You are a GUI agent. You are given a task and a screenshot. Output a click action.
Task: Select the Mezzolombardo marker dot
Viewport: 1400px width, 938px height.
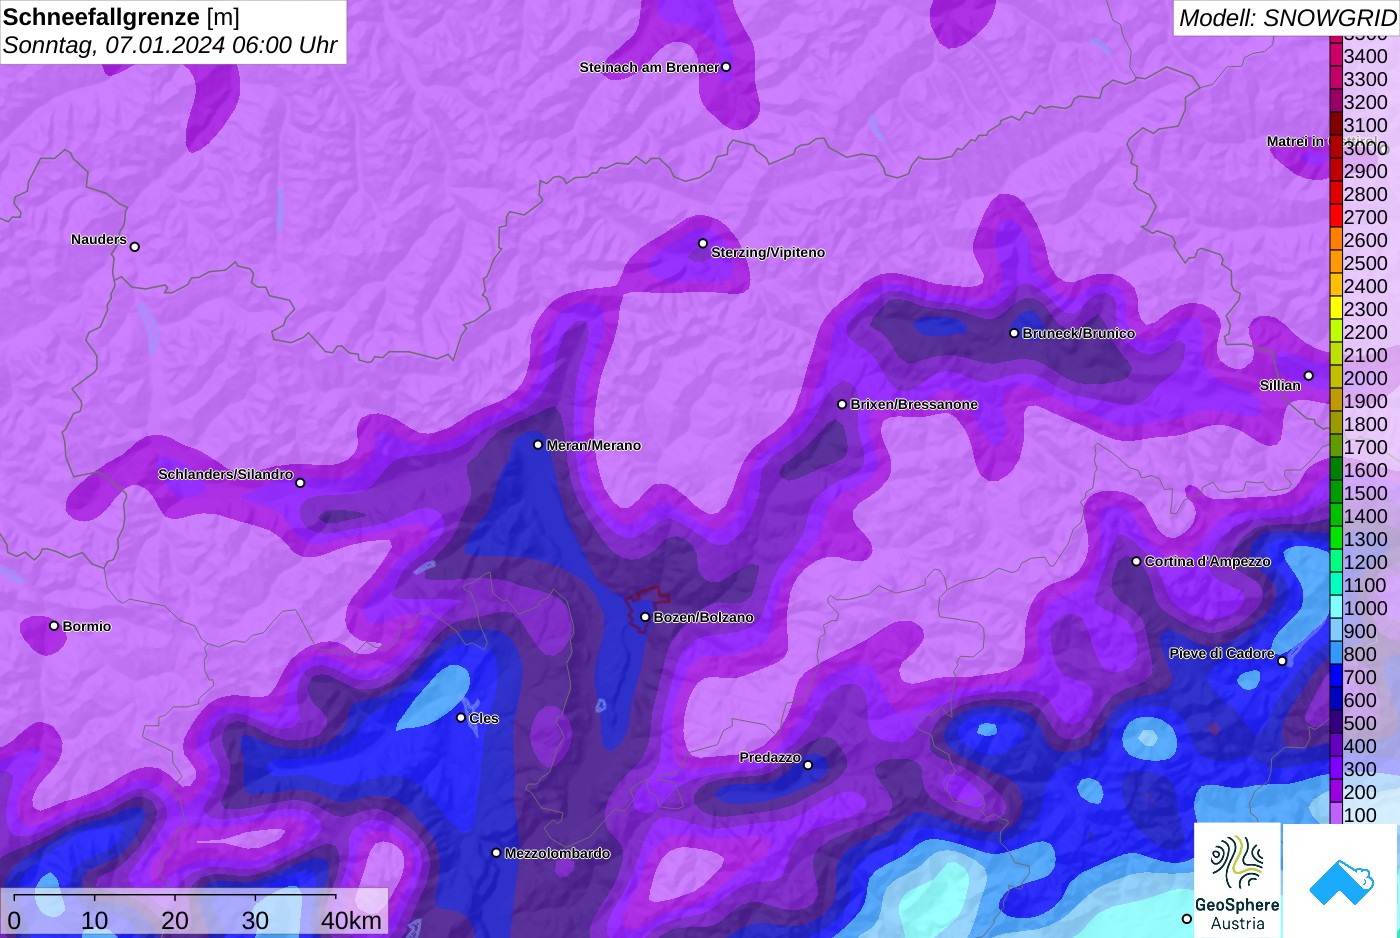coord(496,853)
